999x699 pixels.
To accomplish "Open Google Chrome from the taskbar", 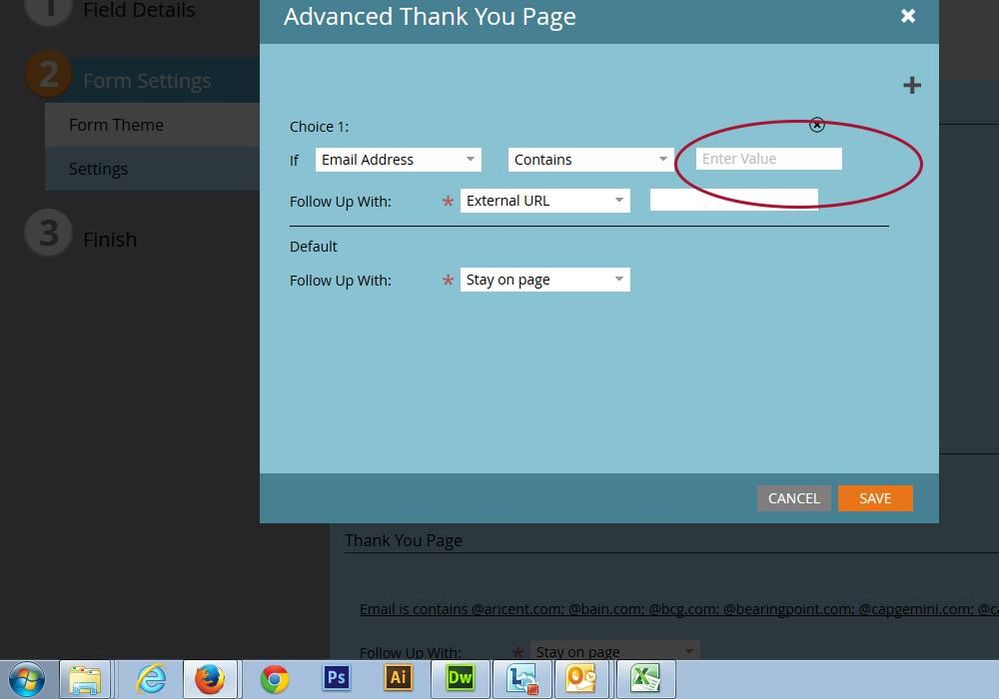I will [x=274, y=679].
